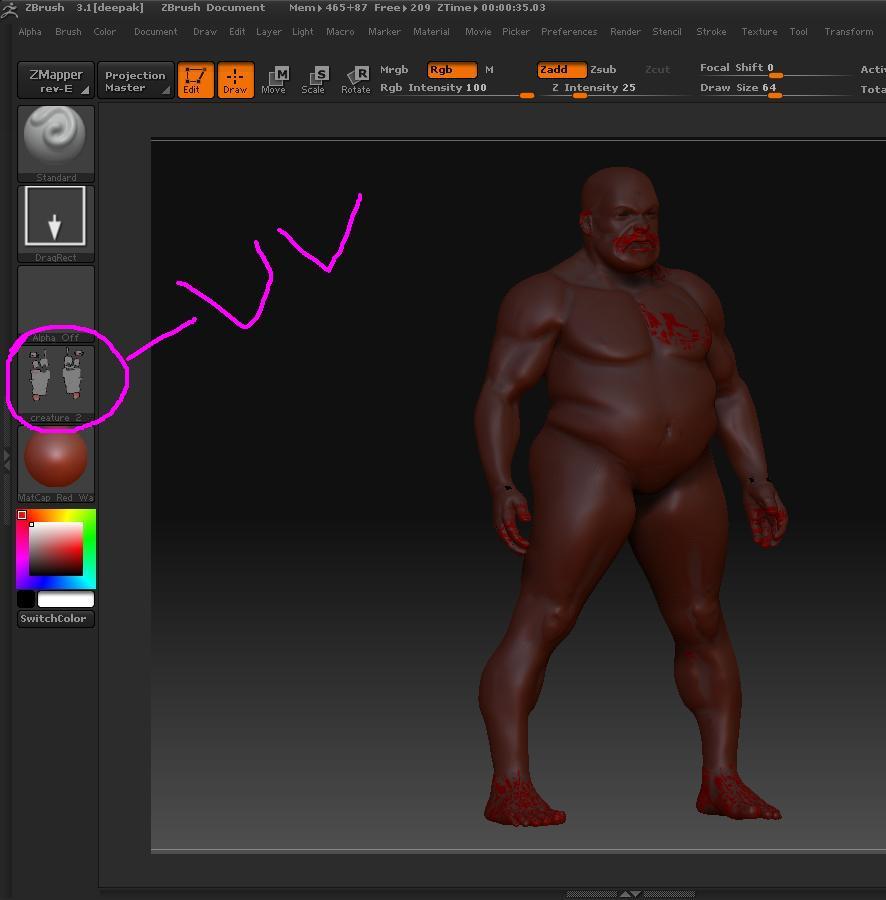Open the Marker menu
The image size is (886, 900).
click(384, 32)
